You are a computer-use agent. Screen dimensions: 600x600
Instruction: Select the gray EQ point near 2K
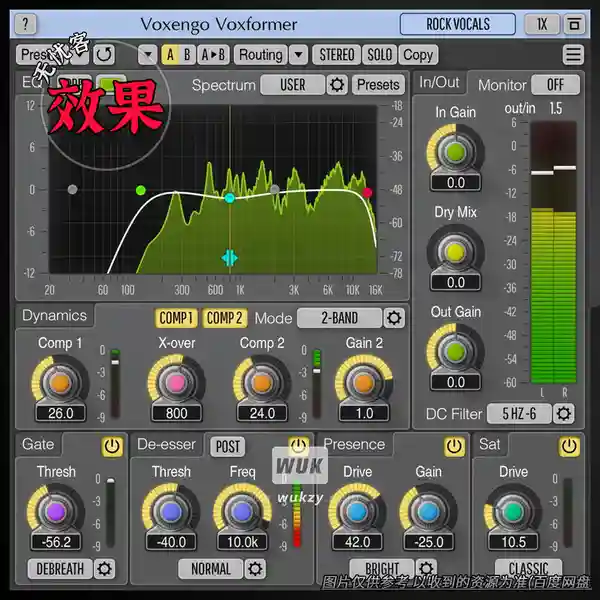click(x=274, y=189)
